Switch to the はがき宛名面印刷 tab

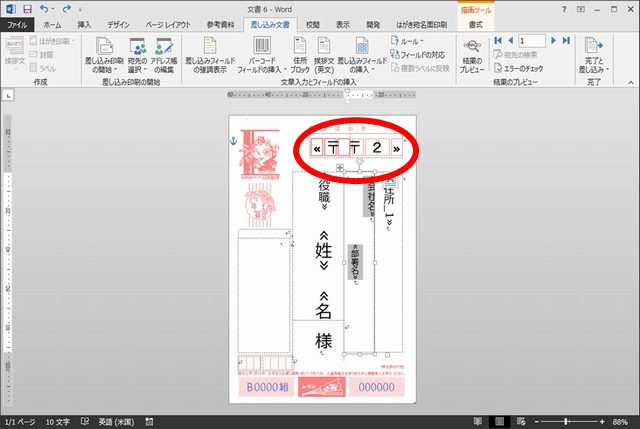click(x=422, y=25)
